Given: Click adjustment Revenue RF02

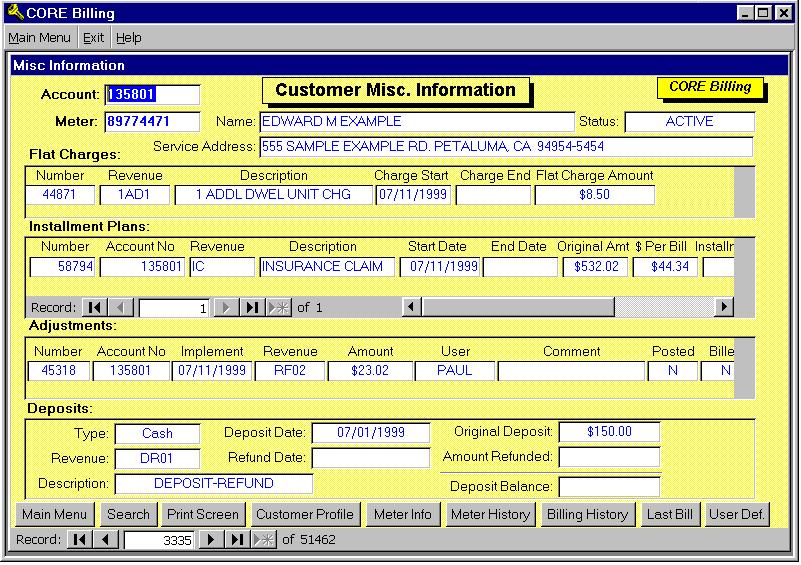Looking at the screenshot, I should (x=290, y=371).
